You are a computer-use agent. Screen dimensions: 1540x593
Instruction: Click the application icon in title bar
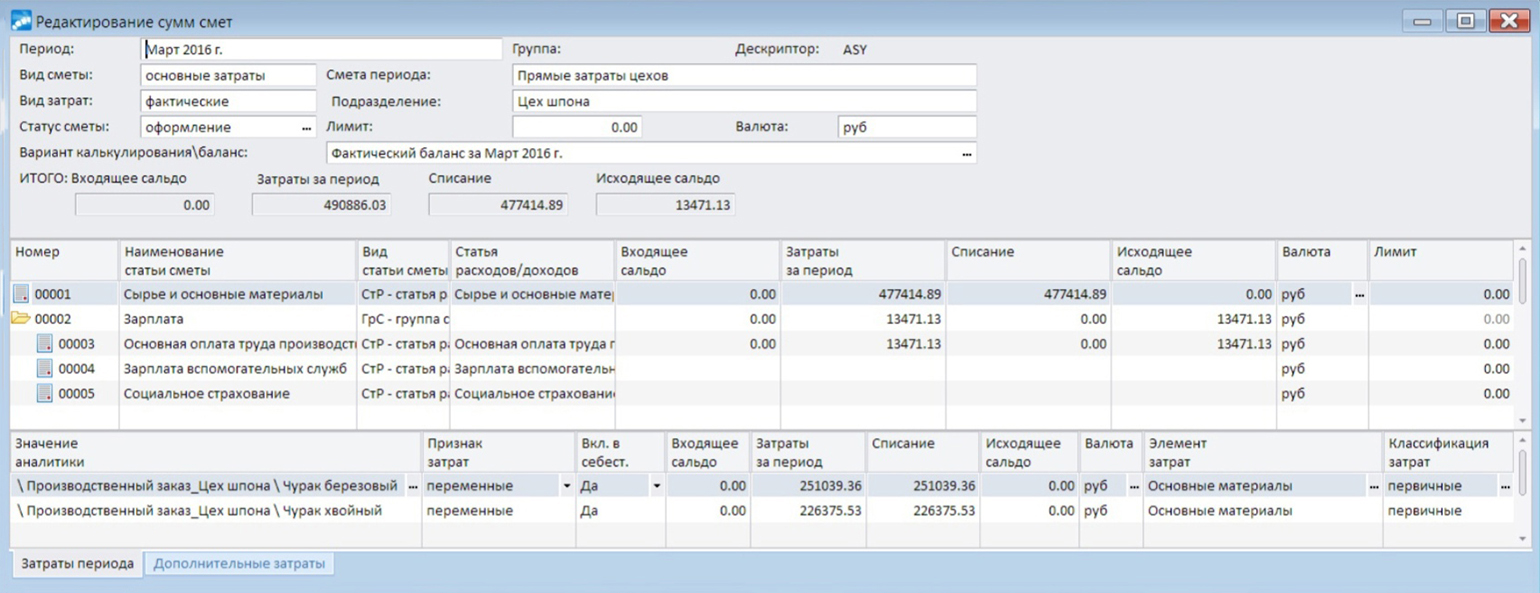pos(20,21)
